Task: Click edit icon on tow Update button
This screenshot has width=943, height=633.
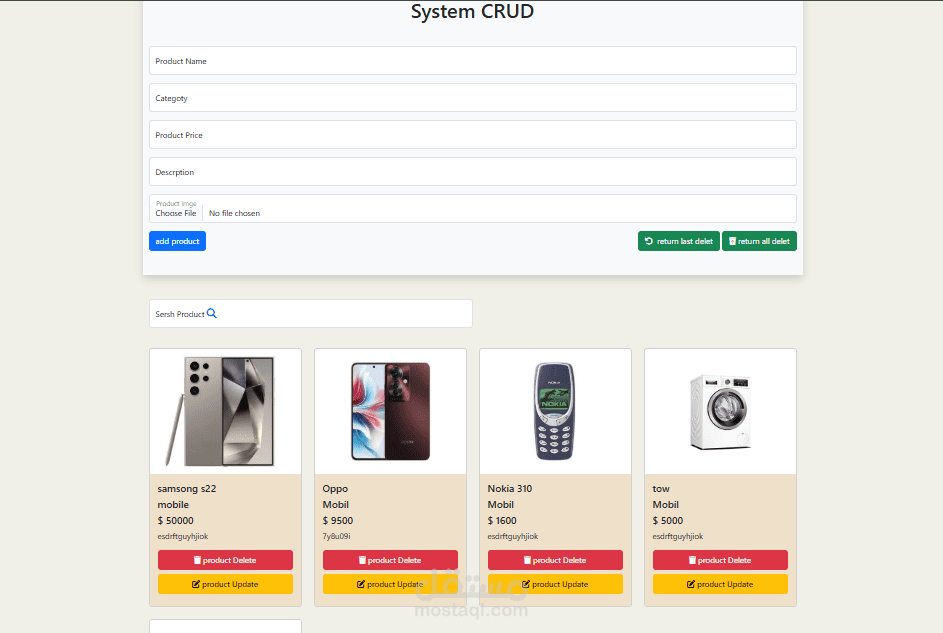Action: click(x=690, y=584)
